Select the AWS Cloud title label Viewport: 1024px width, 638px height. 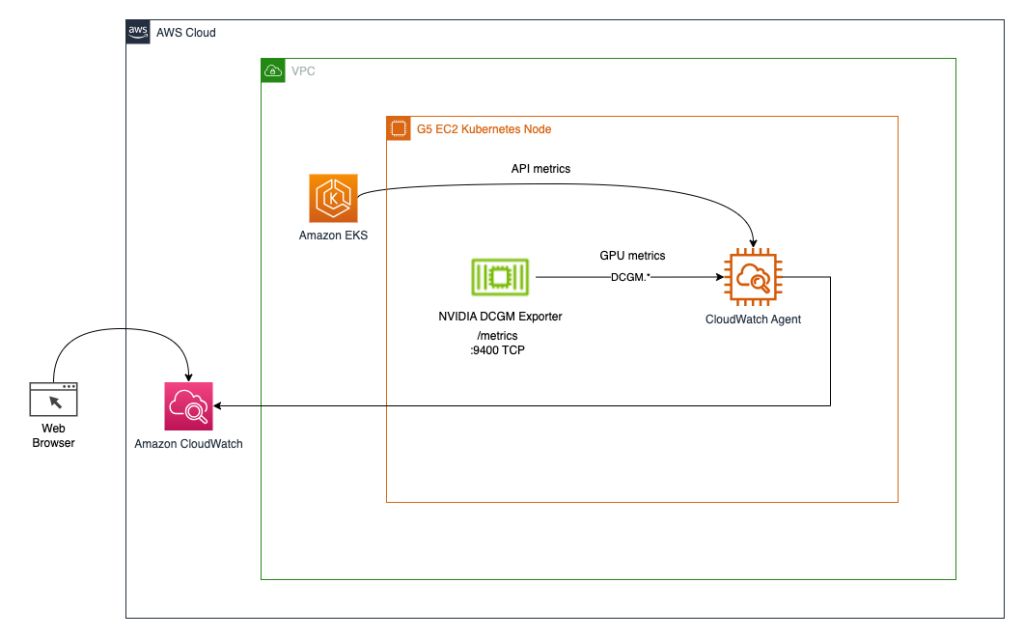point(184,32)
